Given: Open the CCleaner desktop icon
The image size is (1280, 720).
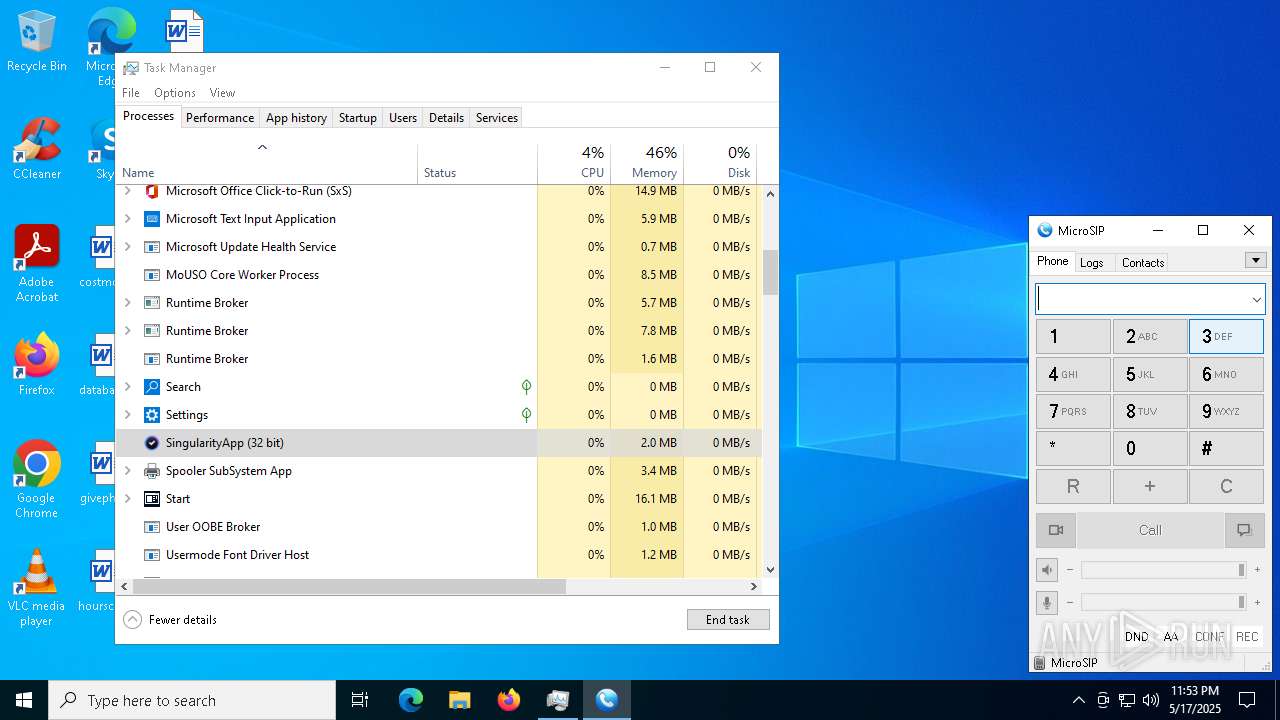Looking at the screenshot, I should (37, 149).
